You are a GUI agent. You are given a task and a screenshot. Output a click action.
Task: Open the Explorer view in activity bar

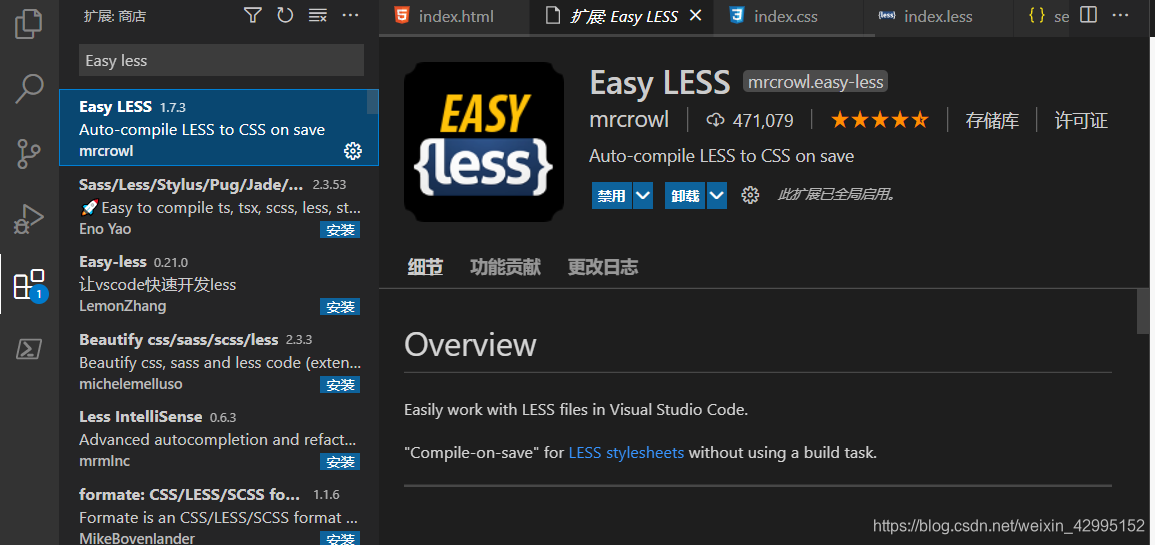point(29,24)
